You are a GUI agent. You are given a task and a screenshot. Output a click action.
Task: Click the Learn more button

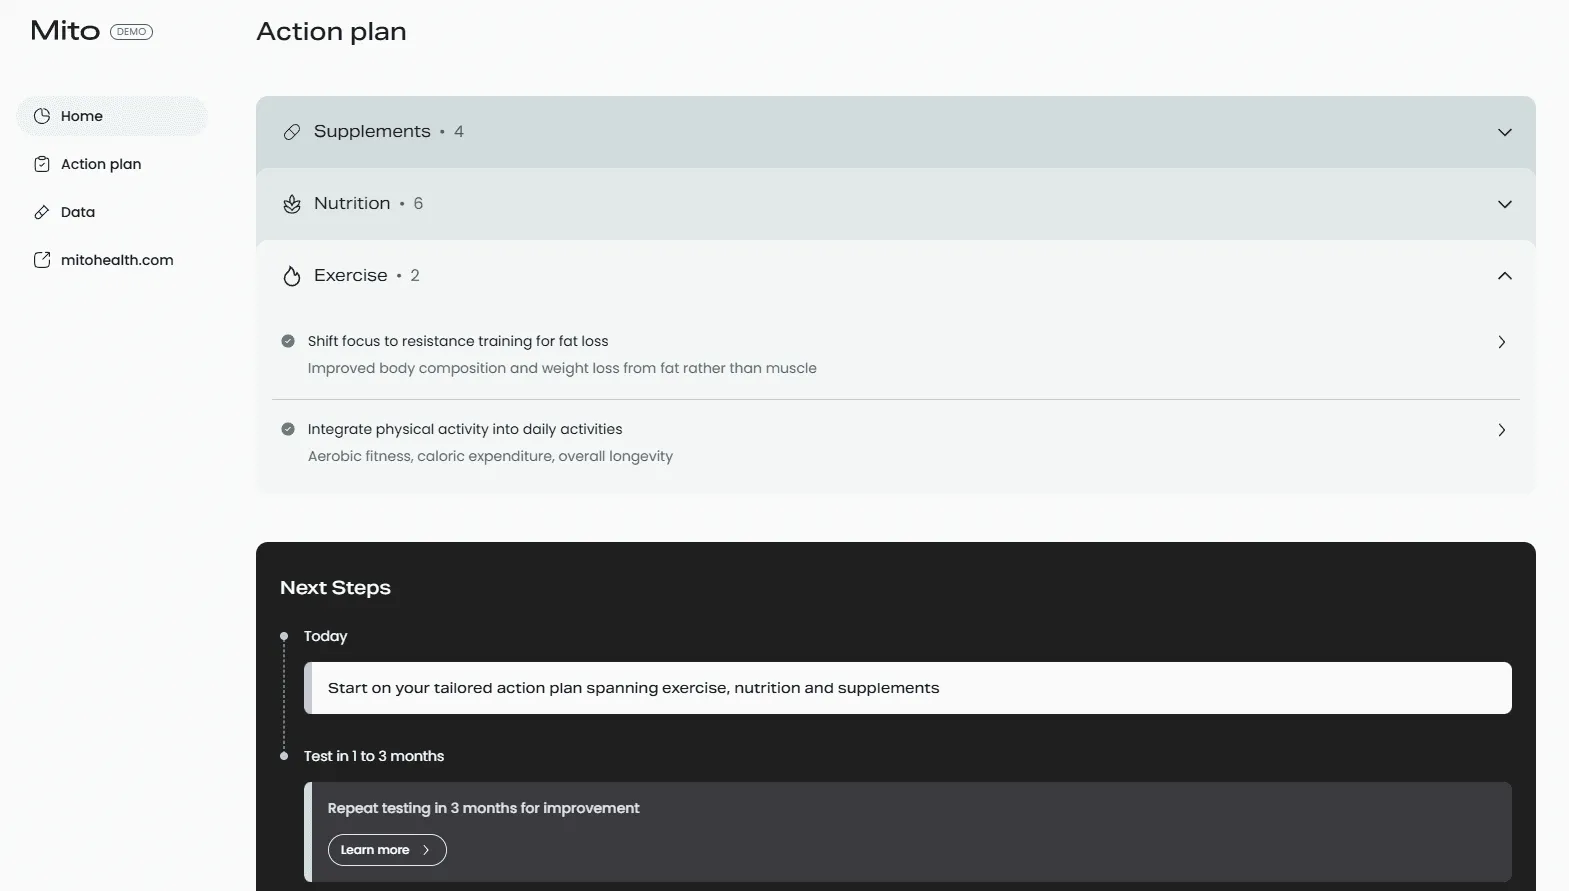(387, 850)
